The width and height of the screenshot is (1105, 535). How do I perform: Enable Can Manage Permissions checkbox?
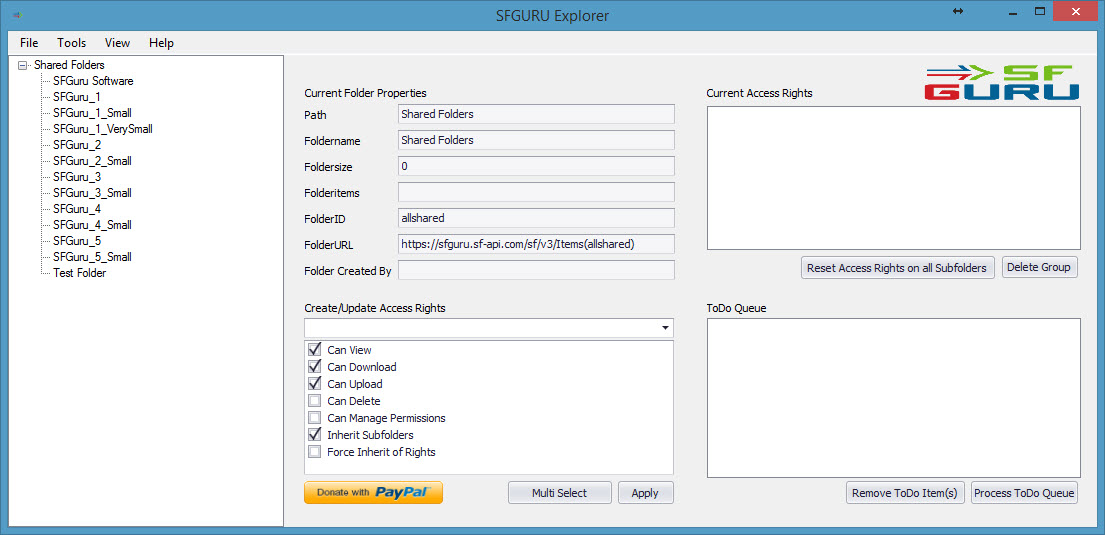click(314, 418)
